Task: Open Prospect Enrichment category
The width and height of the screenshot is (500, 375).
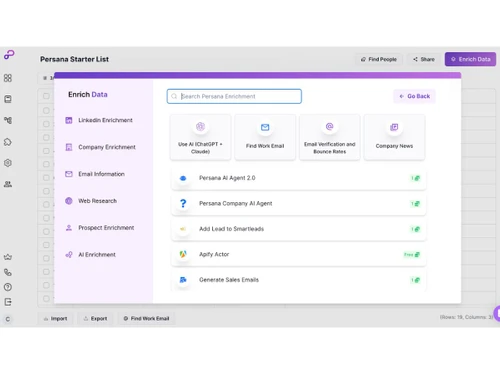Action: 100,228
